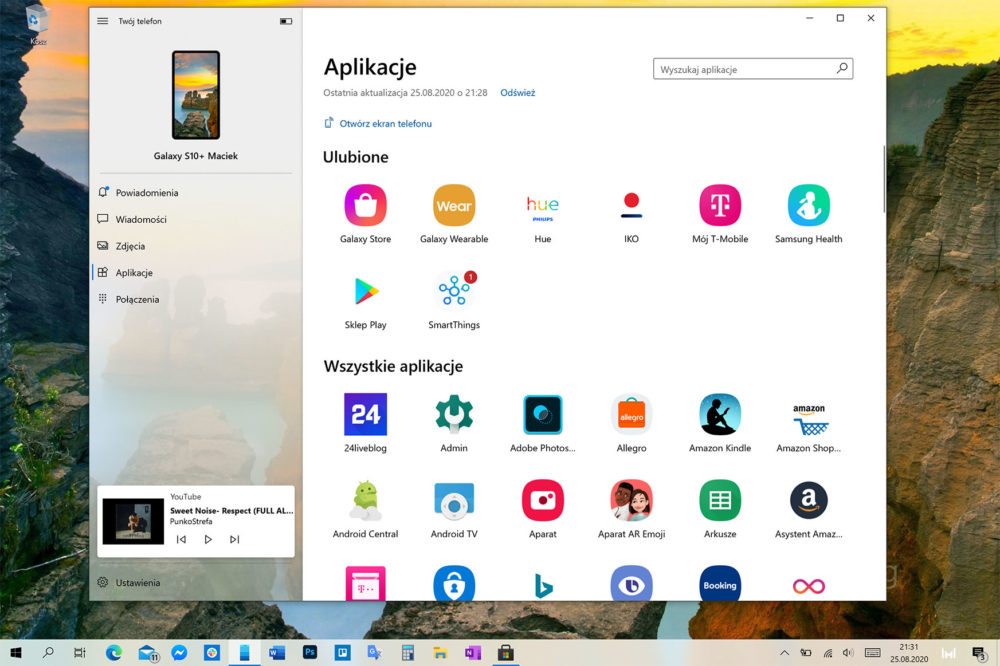
Task: Click the YouTube album thumbnail
Action: click(x=133, y=521)
